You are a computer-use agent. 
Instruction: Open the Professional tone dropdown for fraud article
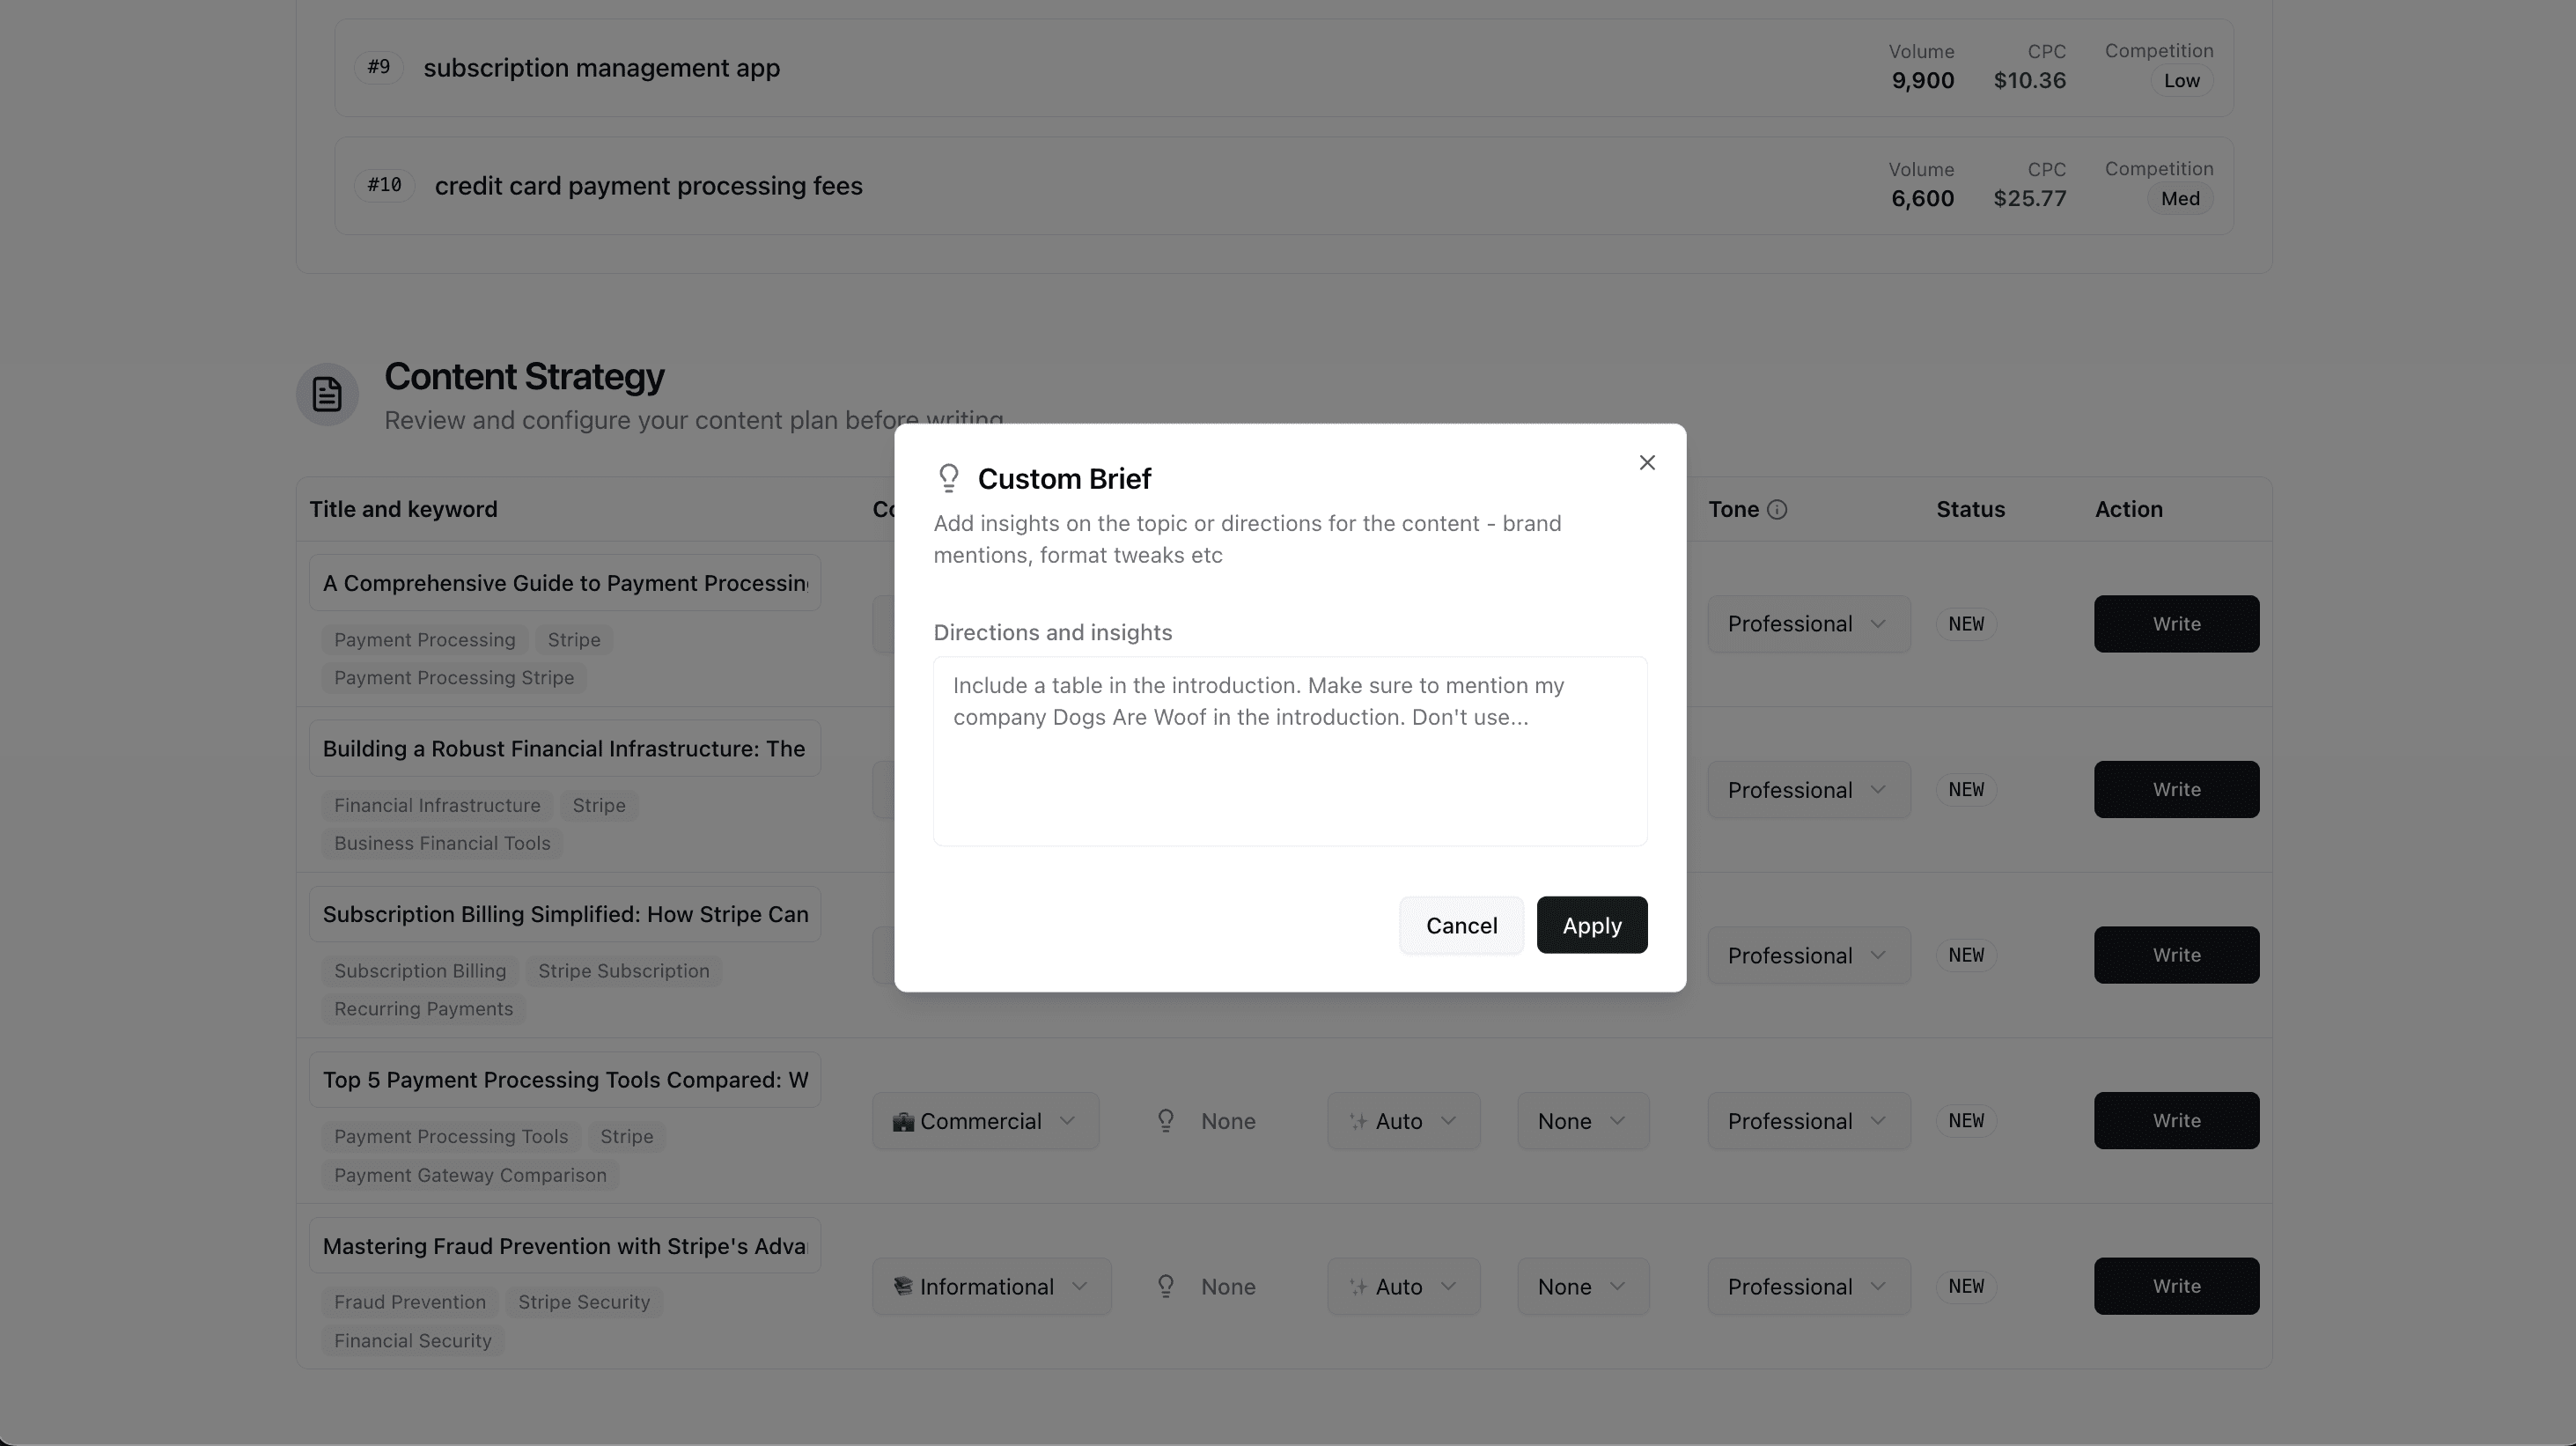click(1808, 1286)
